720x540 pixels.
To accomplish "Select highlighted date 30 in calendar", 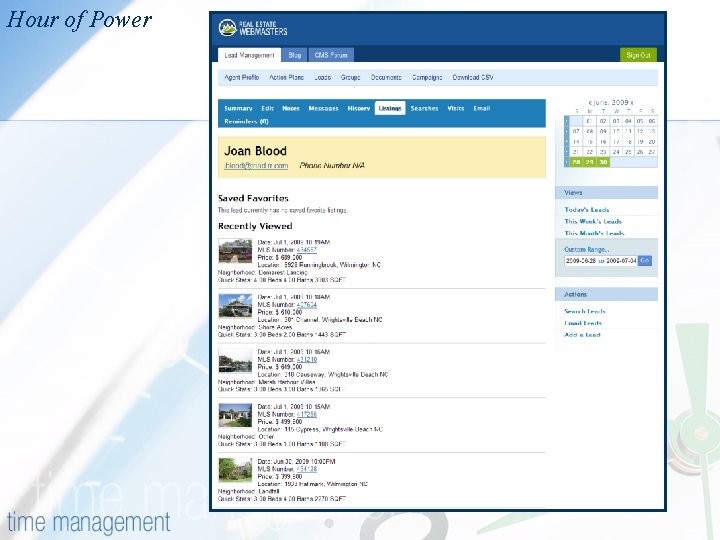I will (x=603, y=162).
